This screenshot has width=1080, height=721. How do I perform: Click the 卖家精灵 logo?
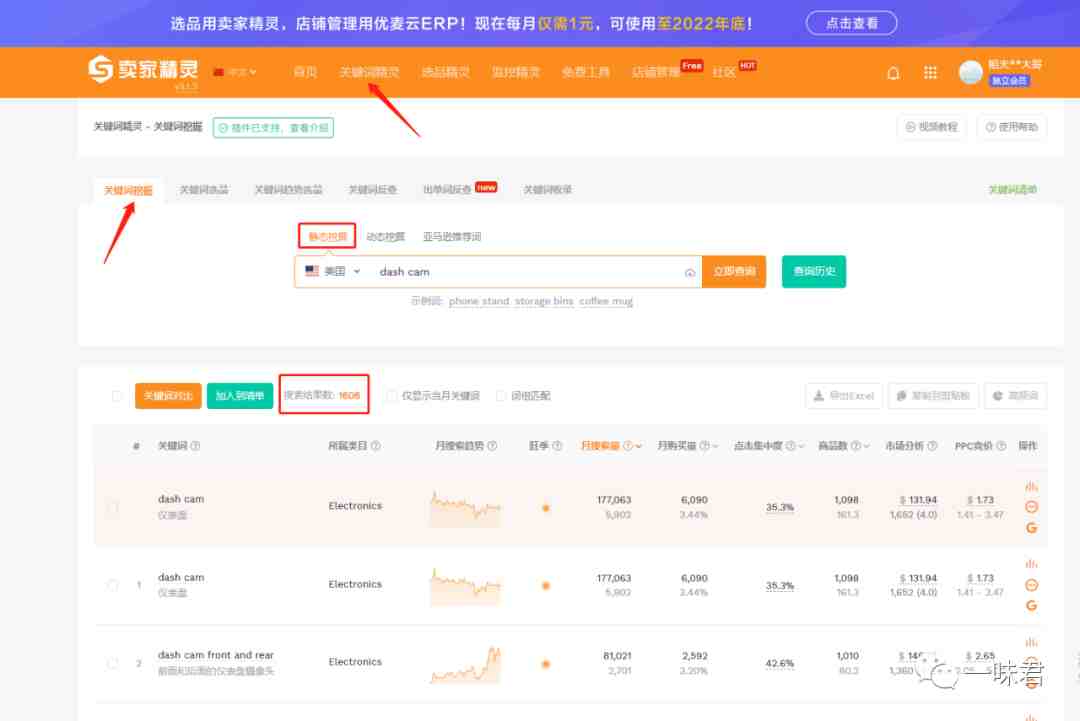[143, 69]
